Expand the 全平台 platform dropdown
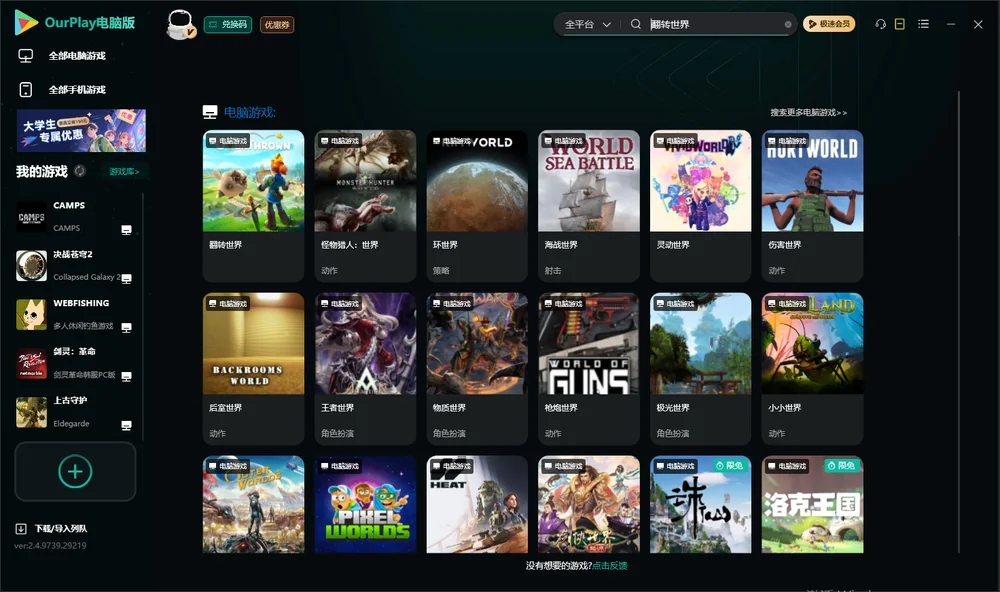 [587, 24]
